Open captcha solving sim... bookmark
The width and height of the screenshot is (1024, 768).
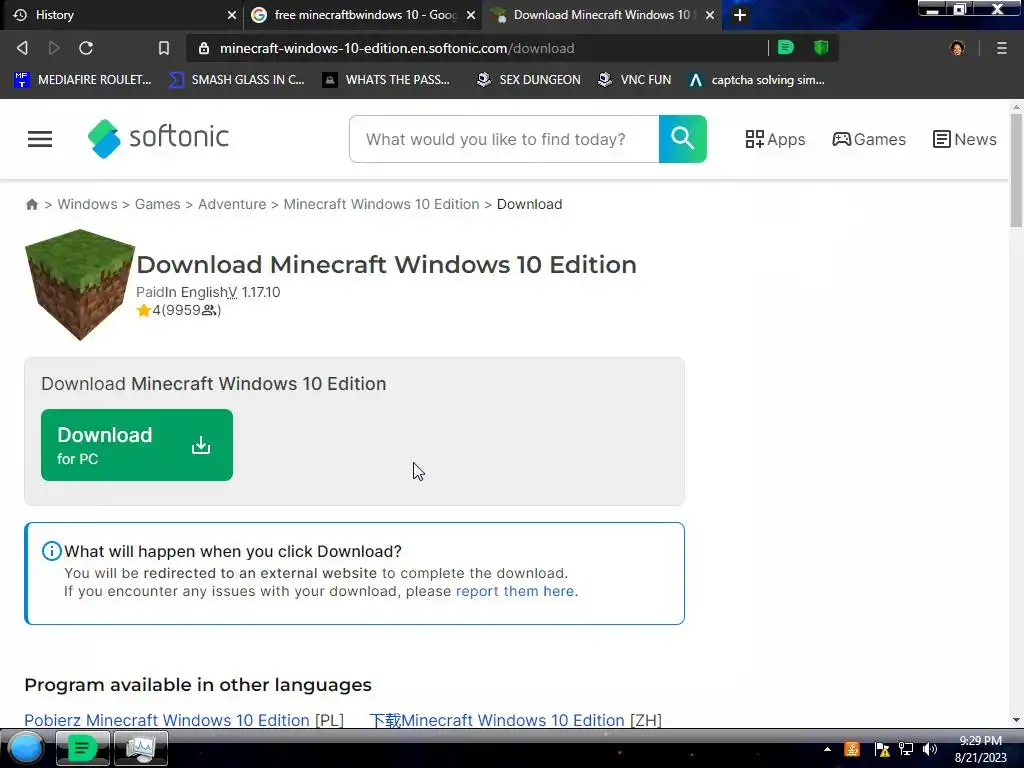[756, 80]
